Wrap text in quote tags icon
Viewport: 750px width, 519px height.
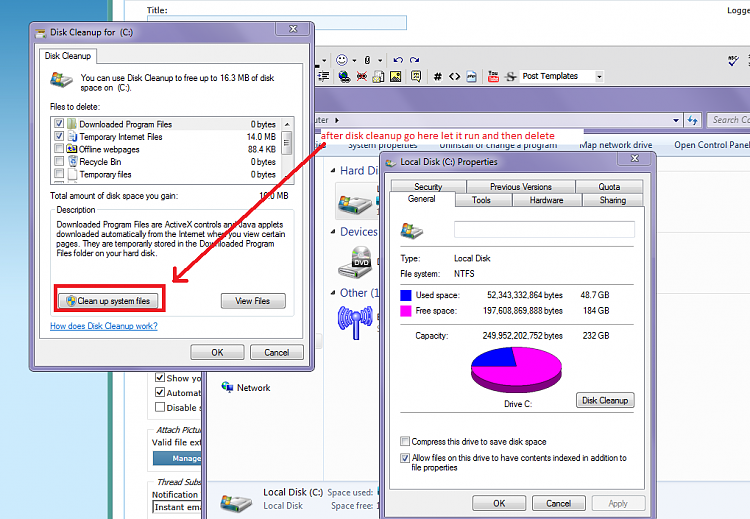(x=416, y=76)
